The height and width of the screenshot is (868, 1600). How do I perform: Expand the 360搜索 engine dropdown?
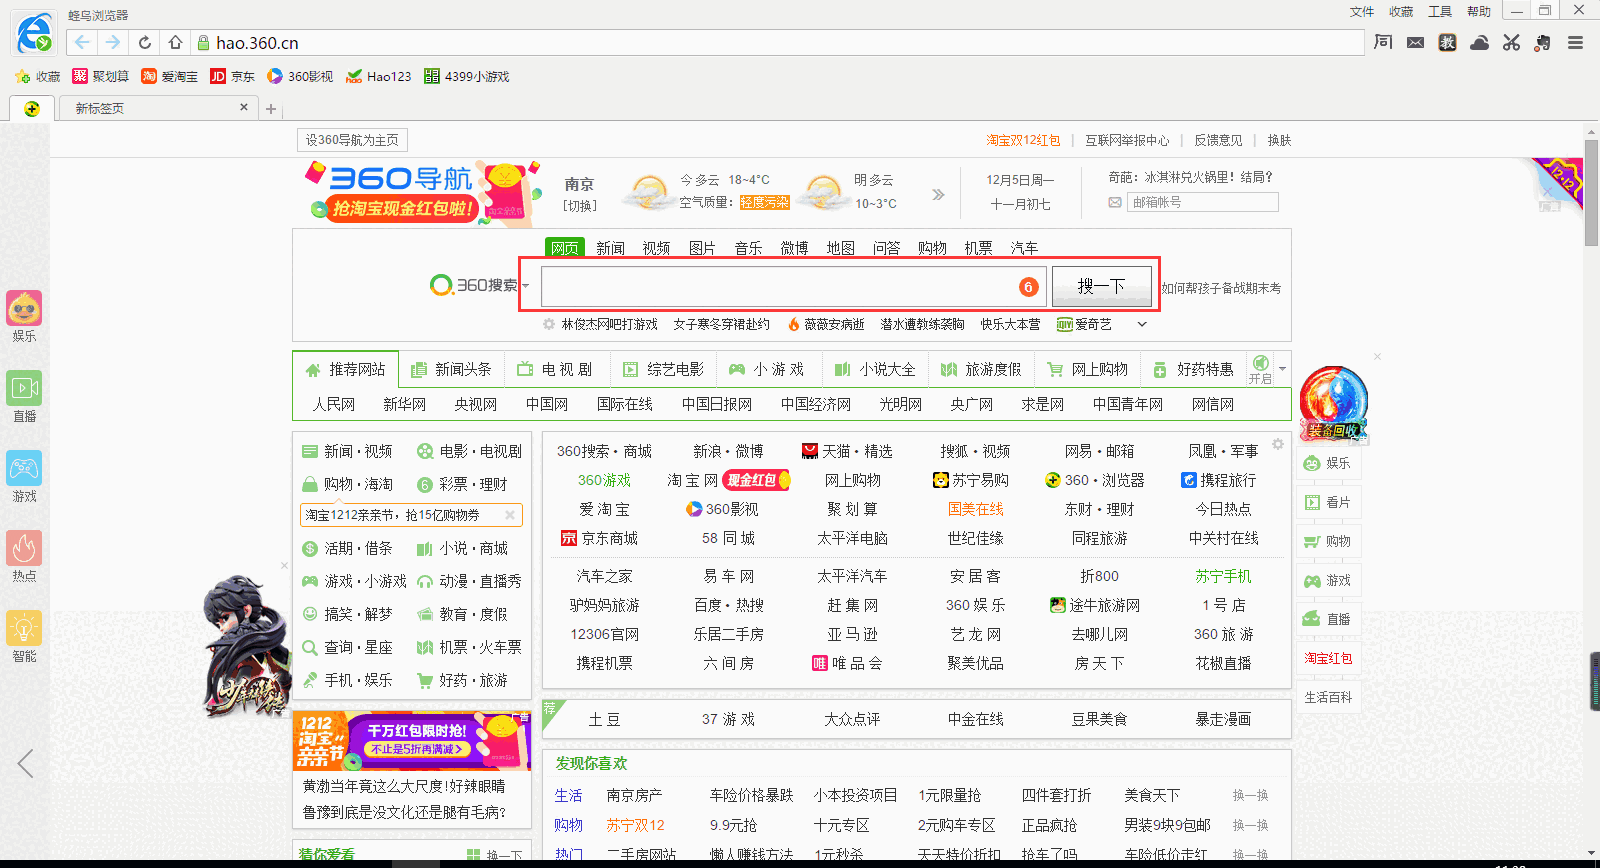(525, 286)
